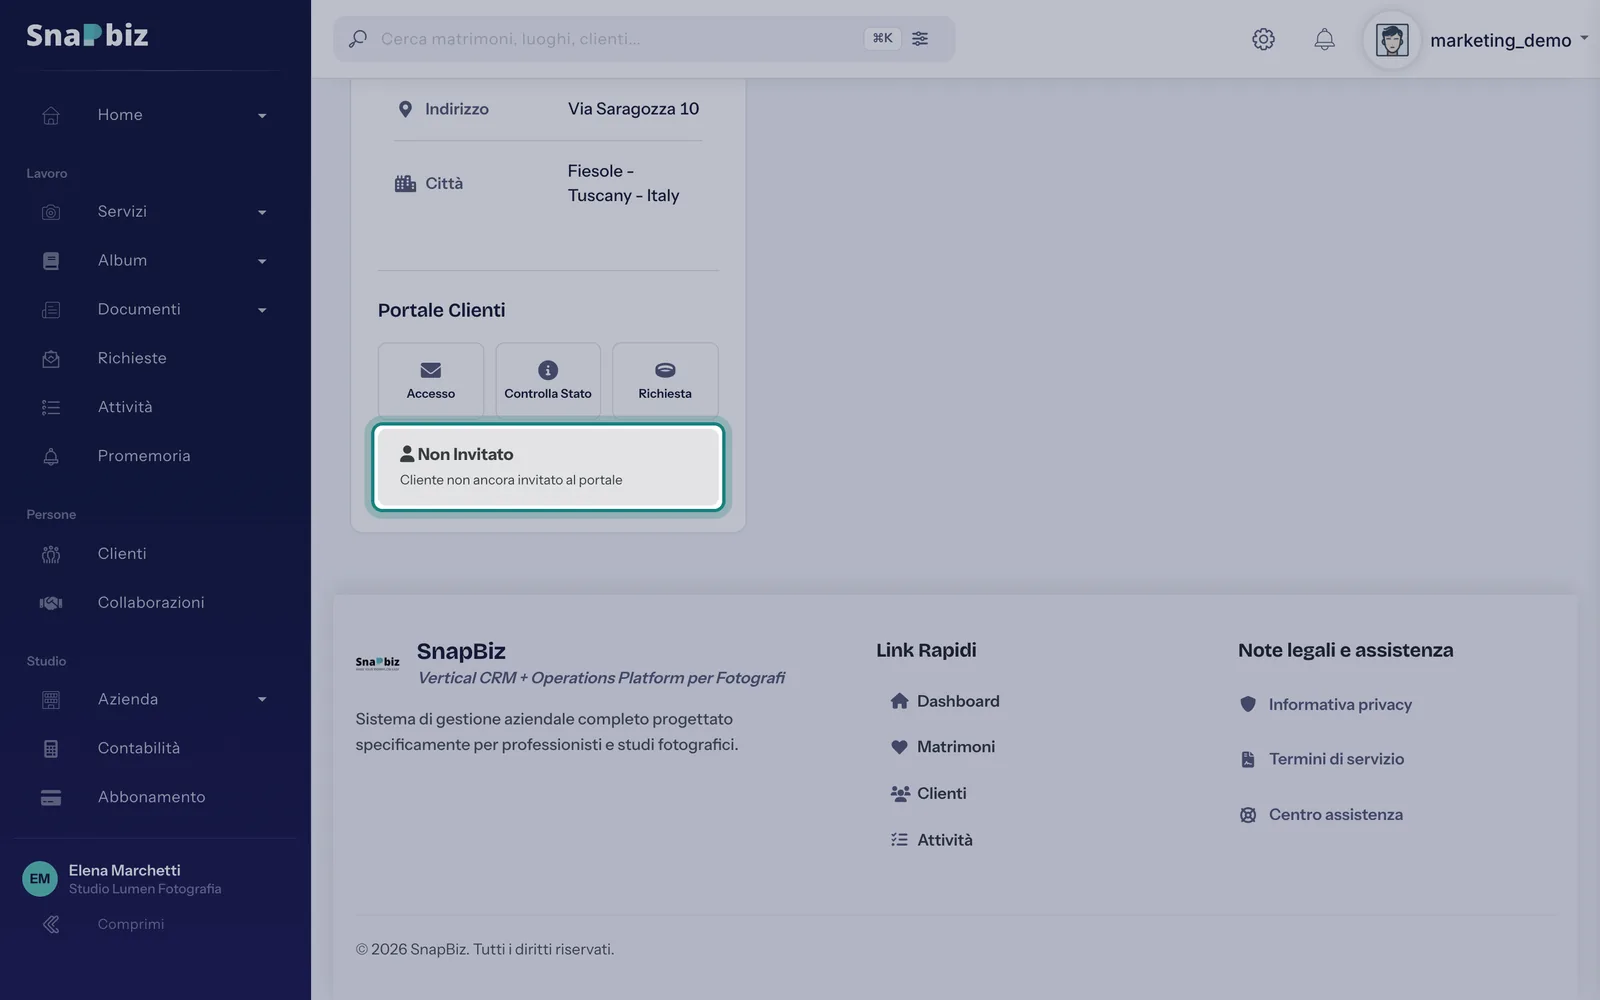Viewport: 1600px width, 1000px height.
Task: Click the Collaborazioni handshake icon
Action: (51, 603)
